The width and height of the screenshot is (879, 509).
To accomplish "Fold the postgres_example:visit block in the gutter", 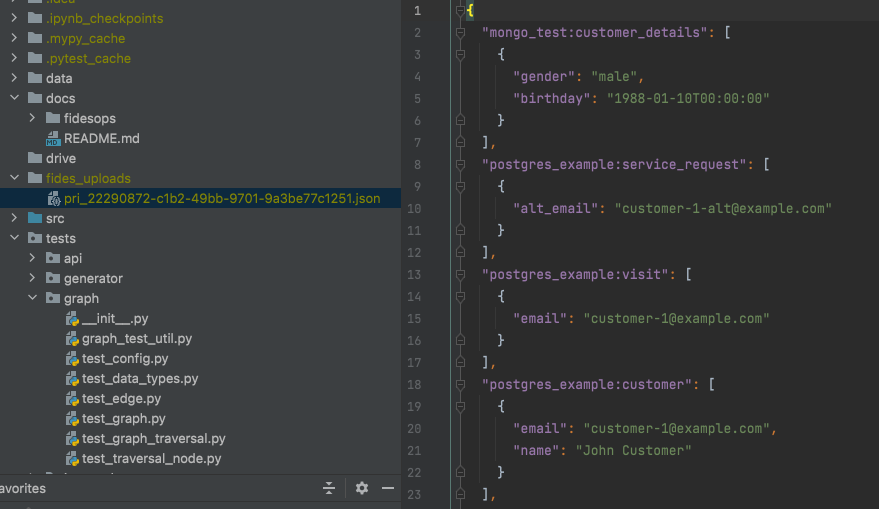I will click(x=460, y=274).
